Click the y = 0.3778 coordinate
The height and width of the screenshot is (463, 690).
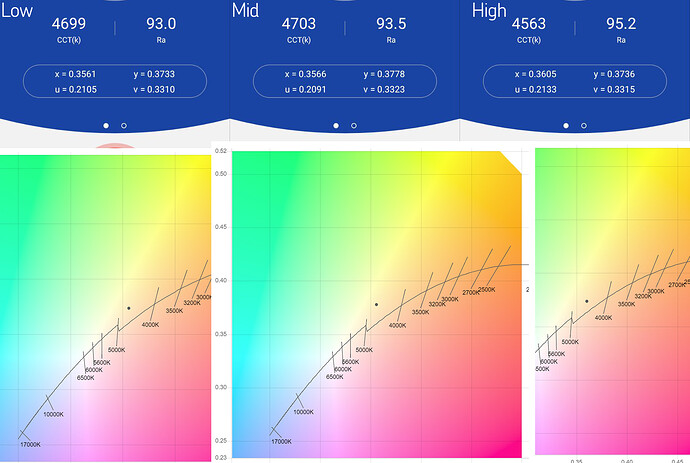[384, 74]
